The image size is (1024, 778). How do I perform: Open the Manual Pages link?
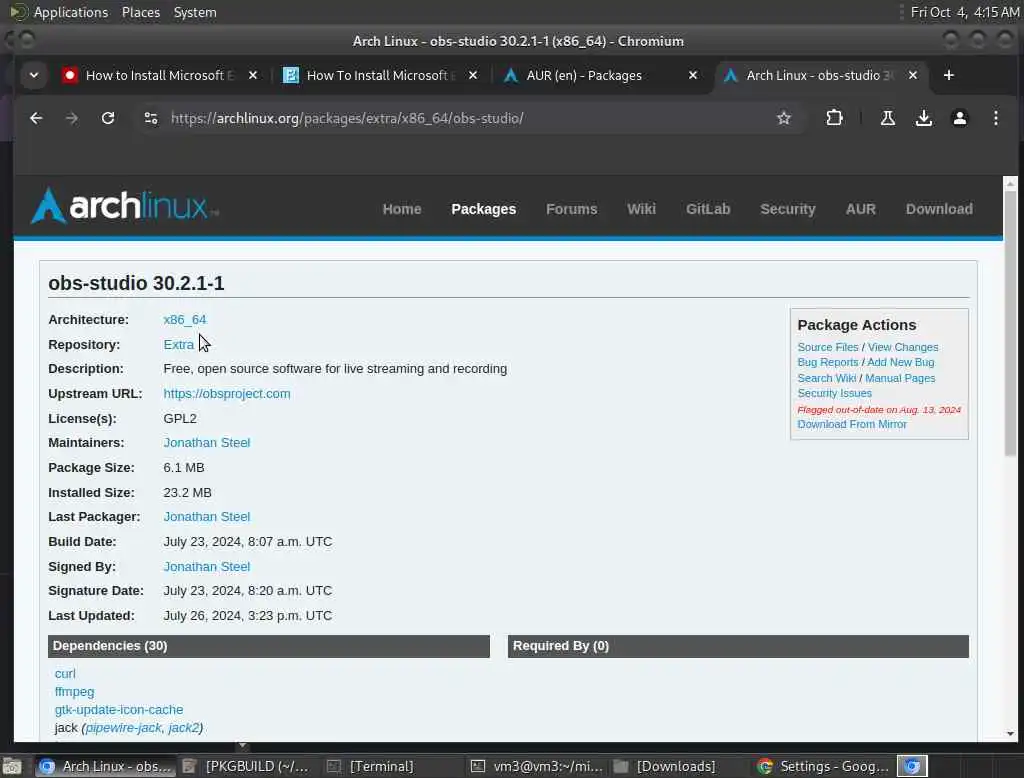pyautogui.click(x=900, y=378)
